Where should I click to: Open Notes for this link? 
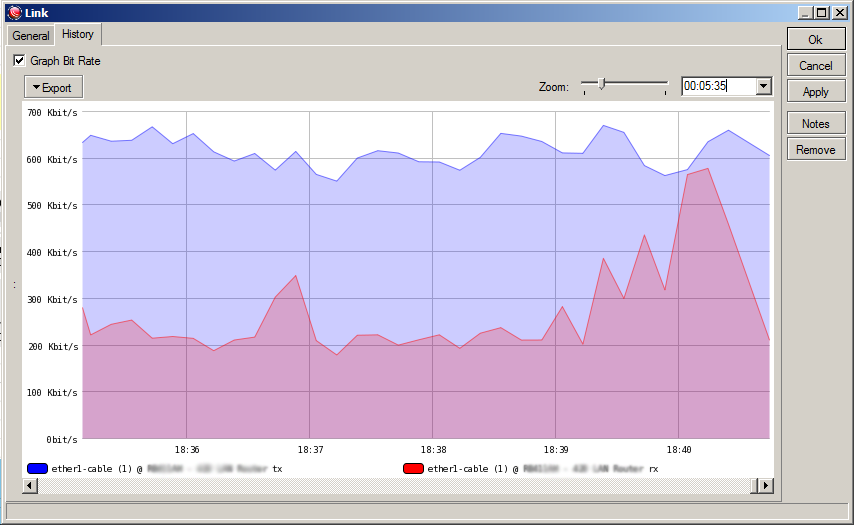click(815, 124)
